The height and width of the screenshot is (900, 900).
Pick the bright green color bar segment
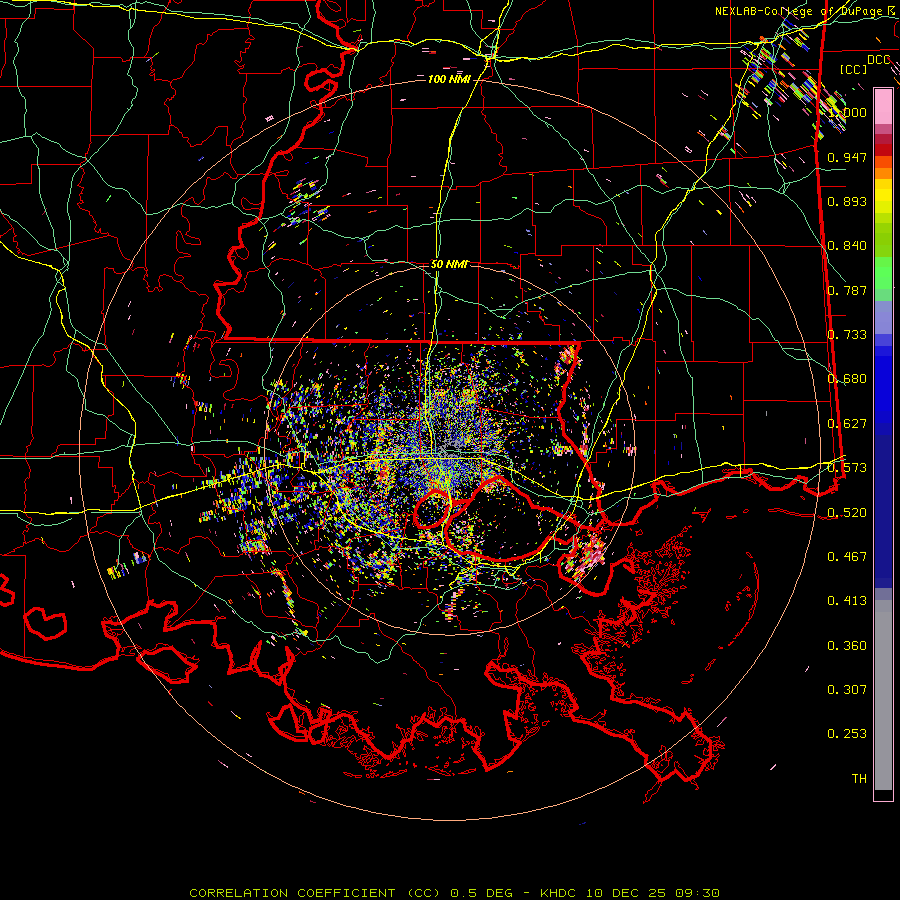pos(883,273)
